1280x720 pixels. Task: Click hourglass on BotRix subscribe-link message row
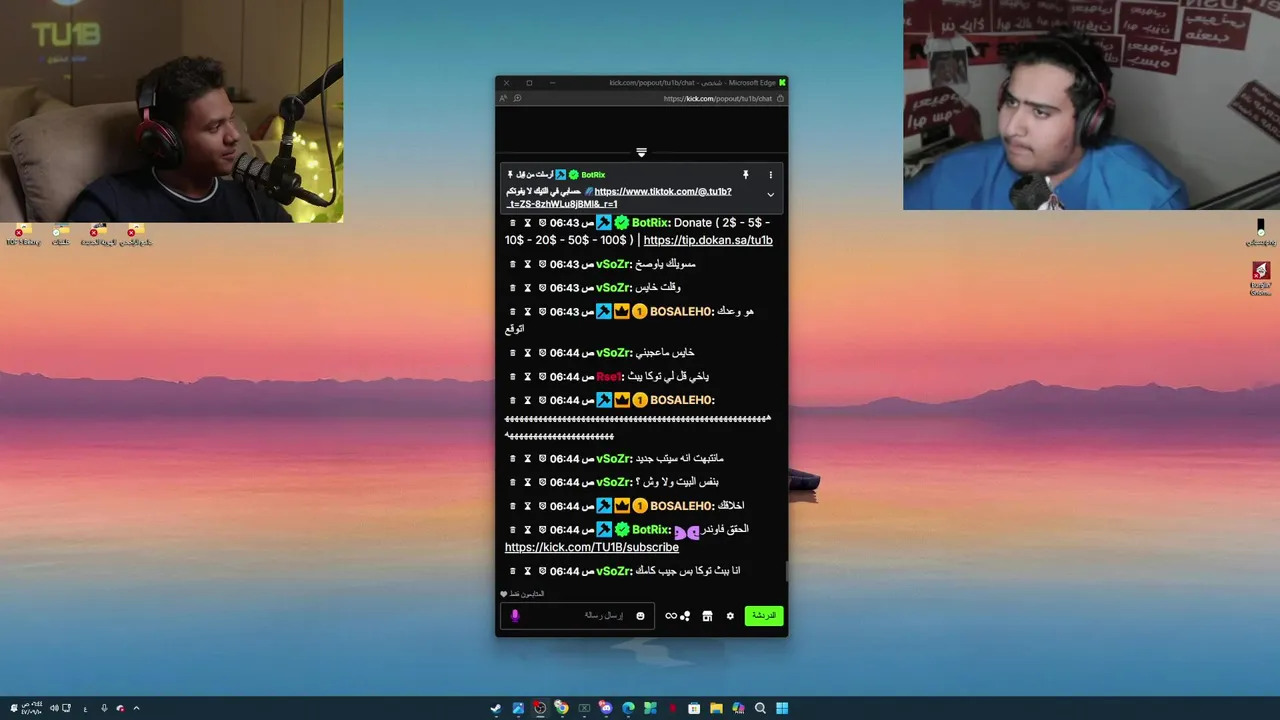pyautogui.click(x=528, y=530)
